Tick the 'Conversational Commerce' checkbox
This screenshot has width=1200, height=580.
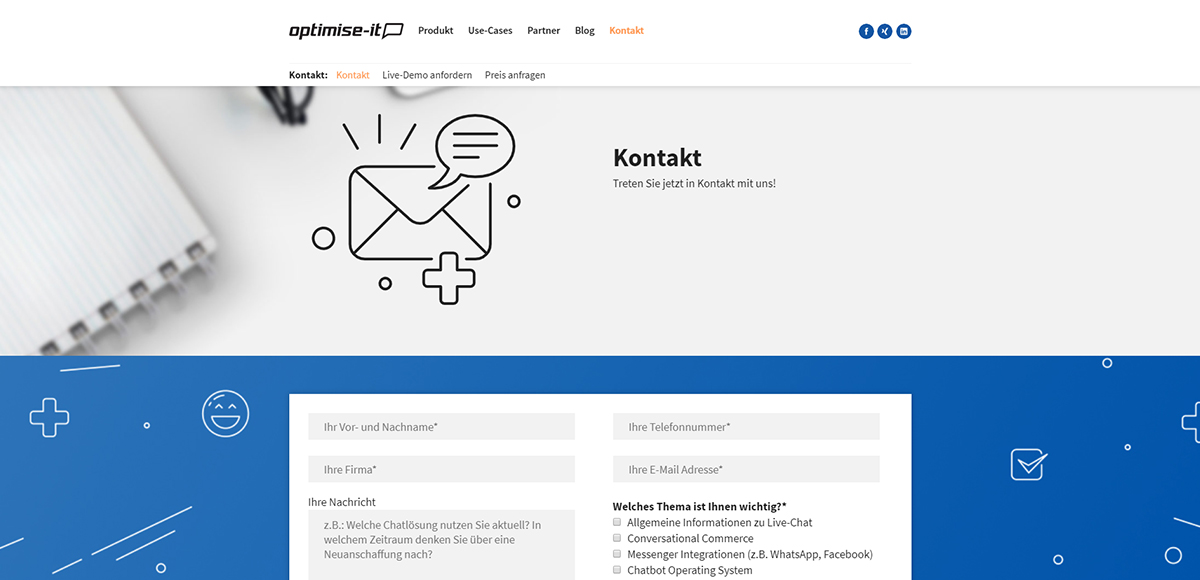tap(618, 538)
